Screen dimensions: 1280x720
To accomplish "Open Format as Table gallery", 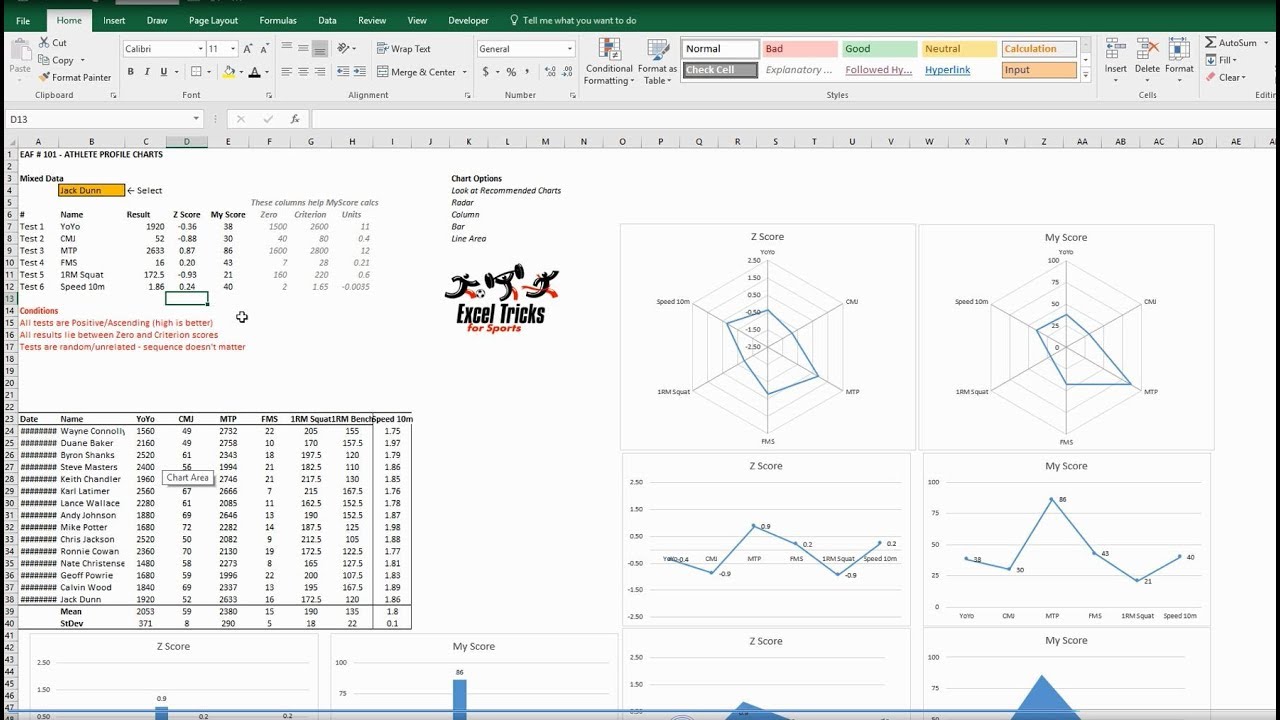I will click(x=658, y=62).
